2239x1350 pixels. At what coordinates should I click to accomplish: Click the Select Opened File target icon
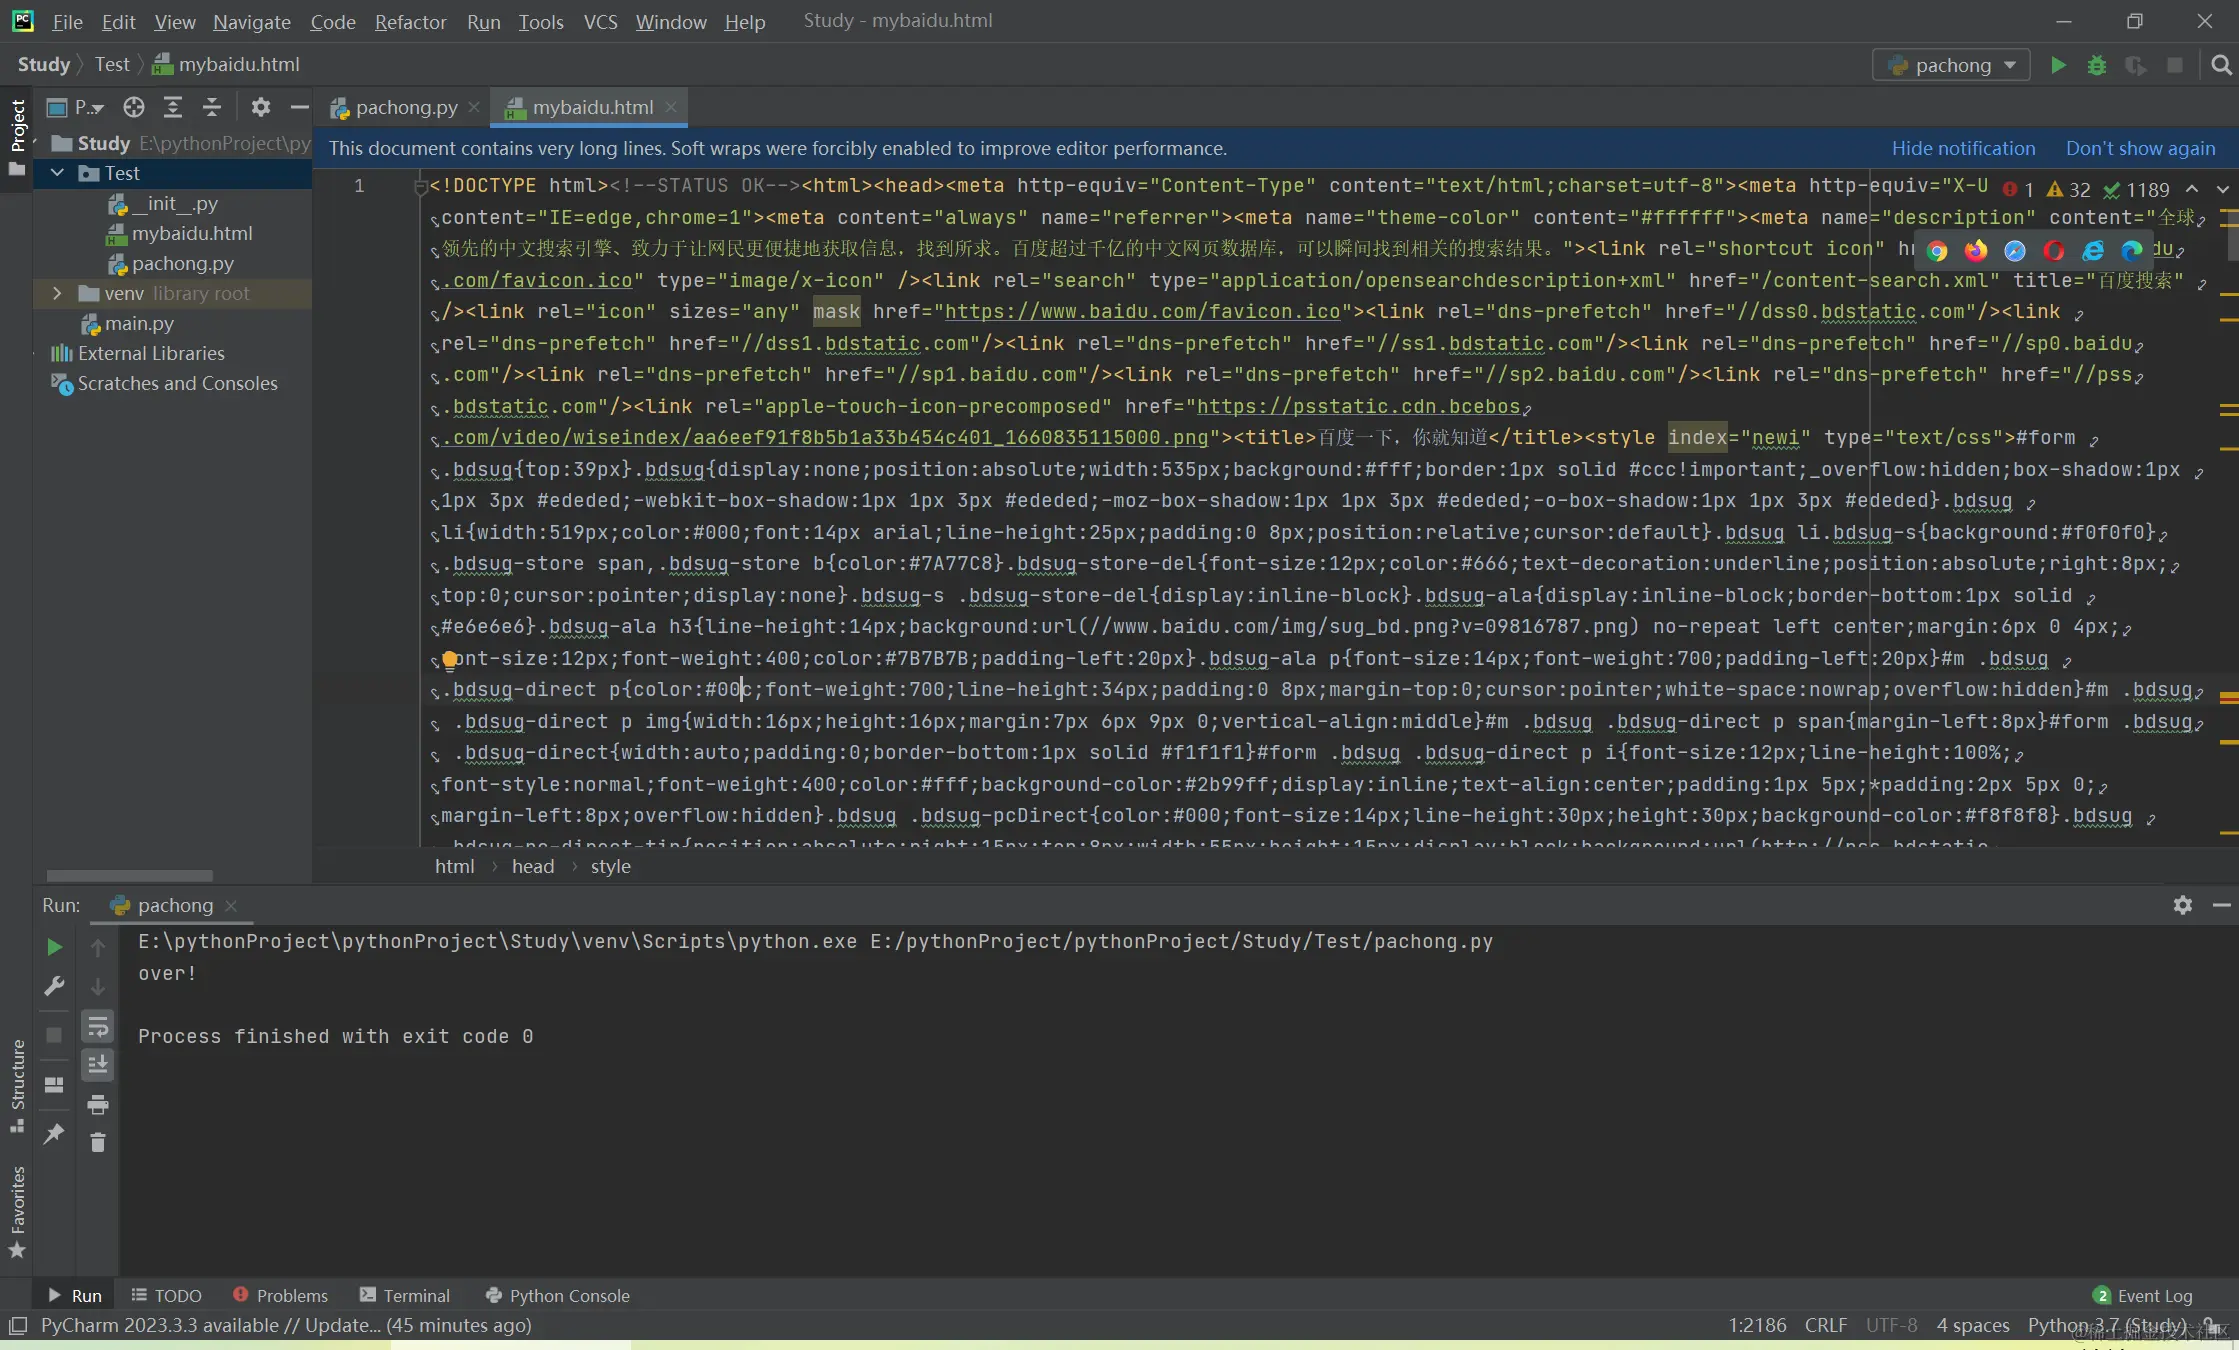tap(134, 107)
